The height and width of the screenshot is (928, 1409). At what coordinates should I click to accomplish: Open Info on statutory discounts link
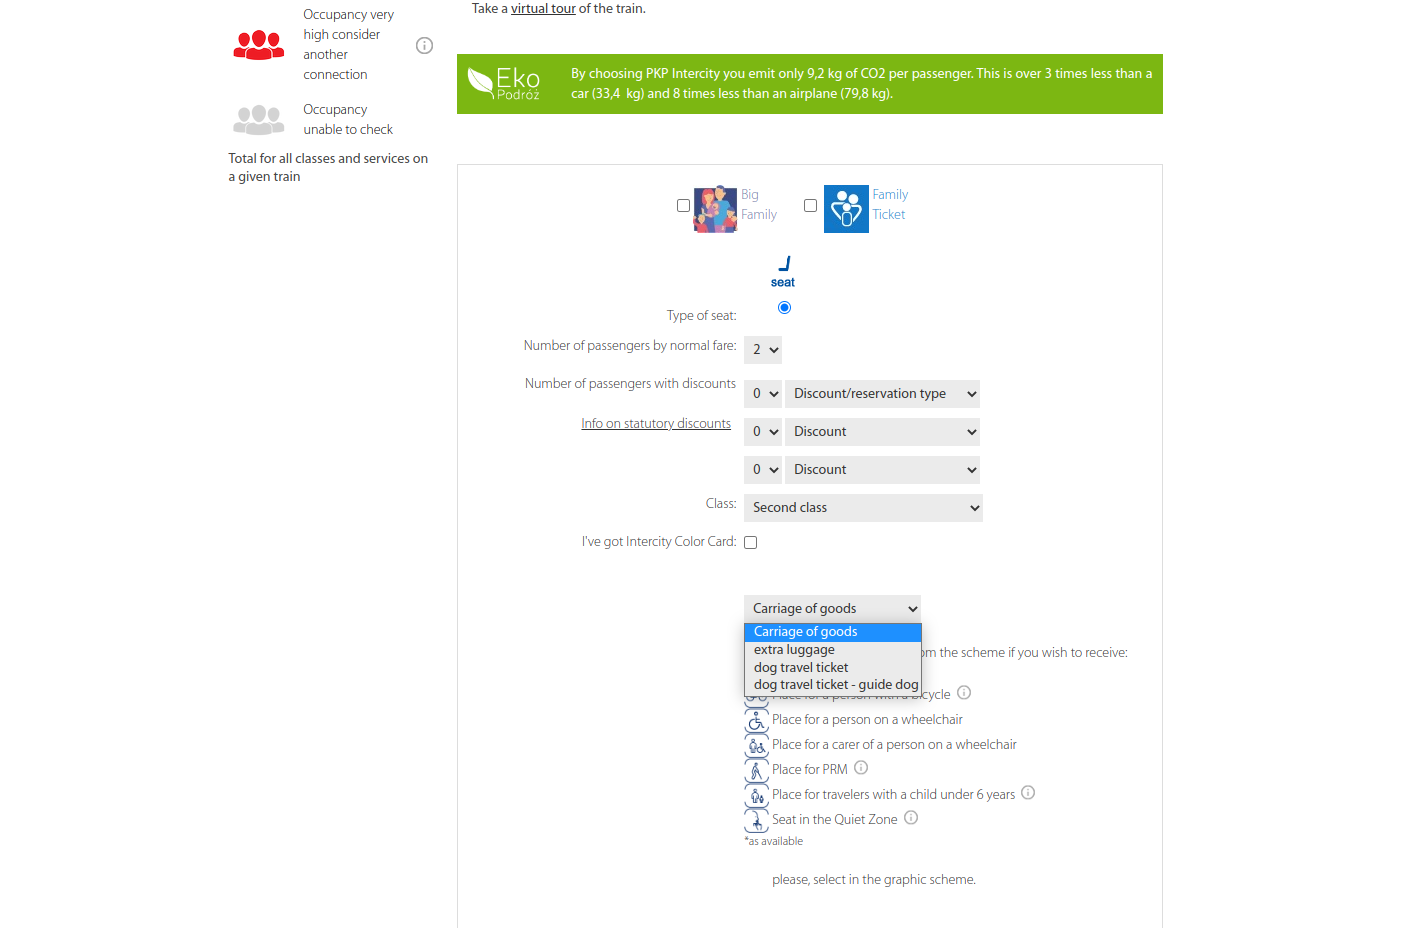point(656,424)
